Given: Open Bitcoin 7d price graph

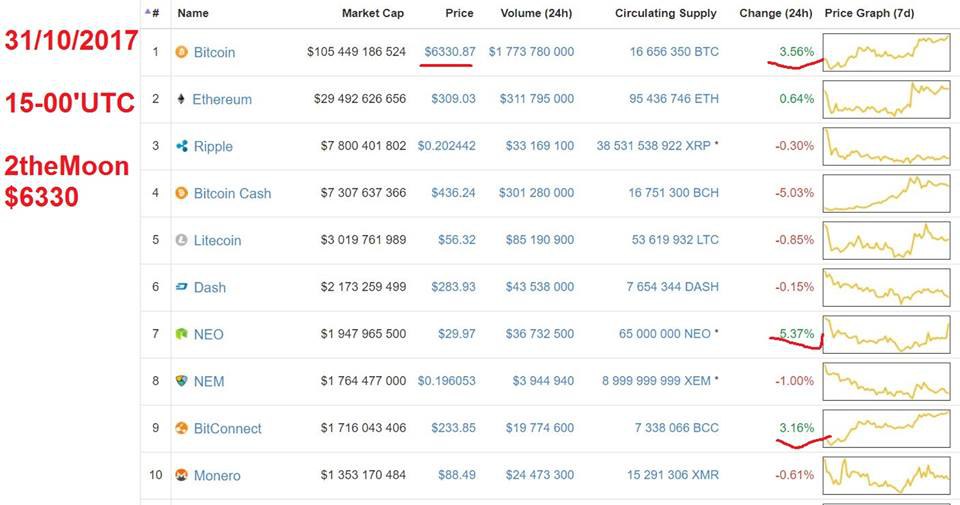Looking at the screenshot, I should coord(887,52).
